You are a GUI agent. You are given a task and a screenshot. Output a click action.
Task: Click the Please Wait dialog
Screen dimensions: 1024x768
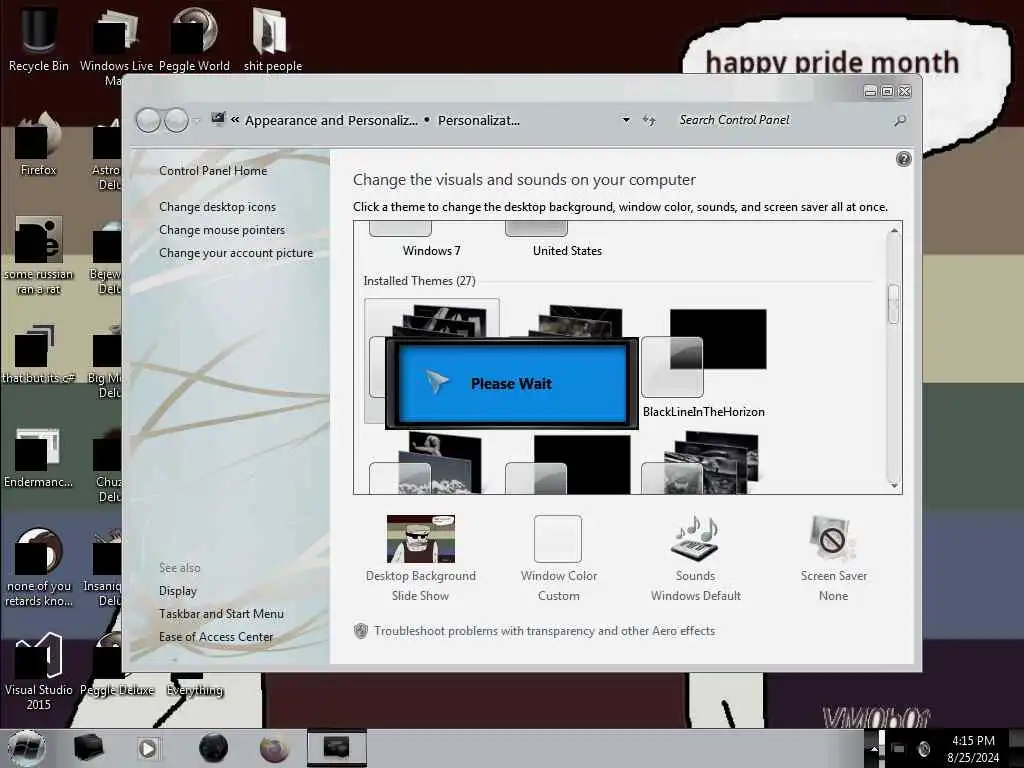click(511, 383)
